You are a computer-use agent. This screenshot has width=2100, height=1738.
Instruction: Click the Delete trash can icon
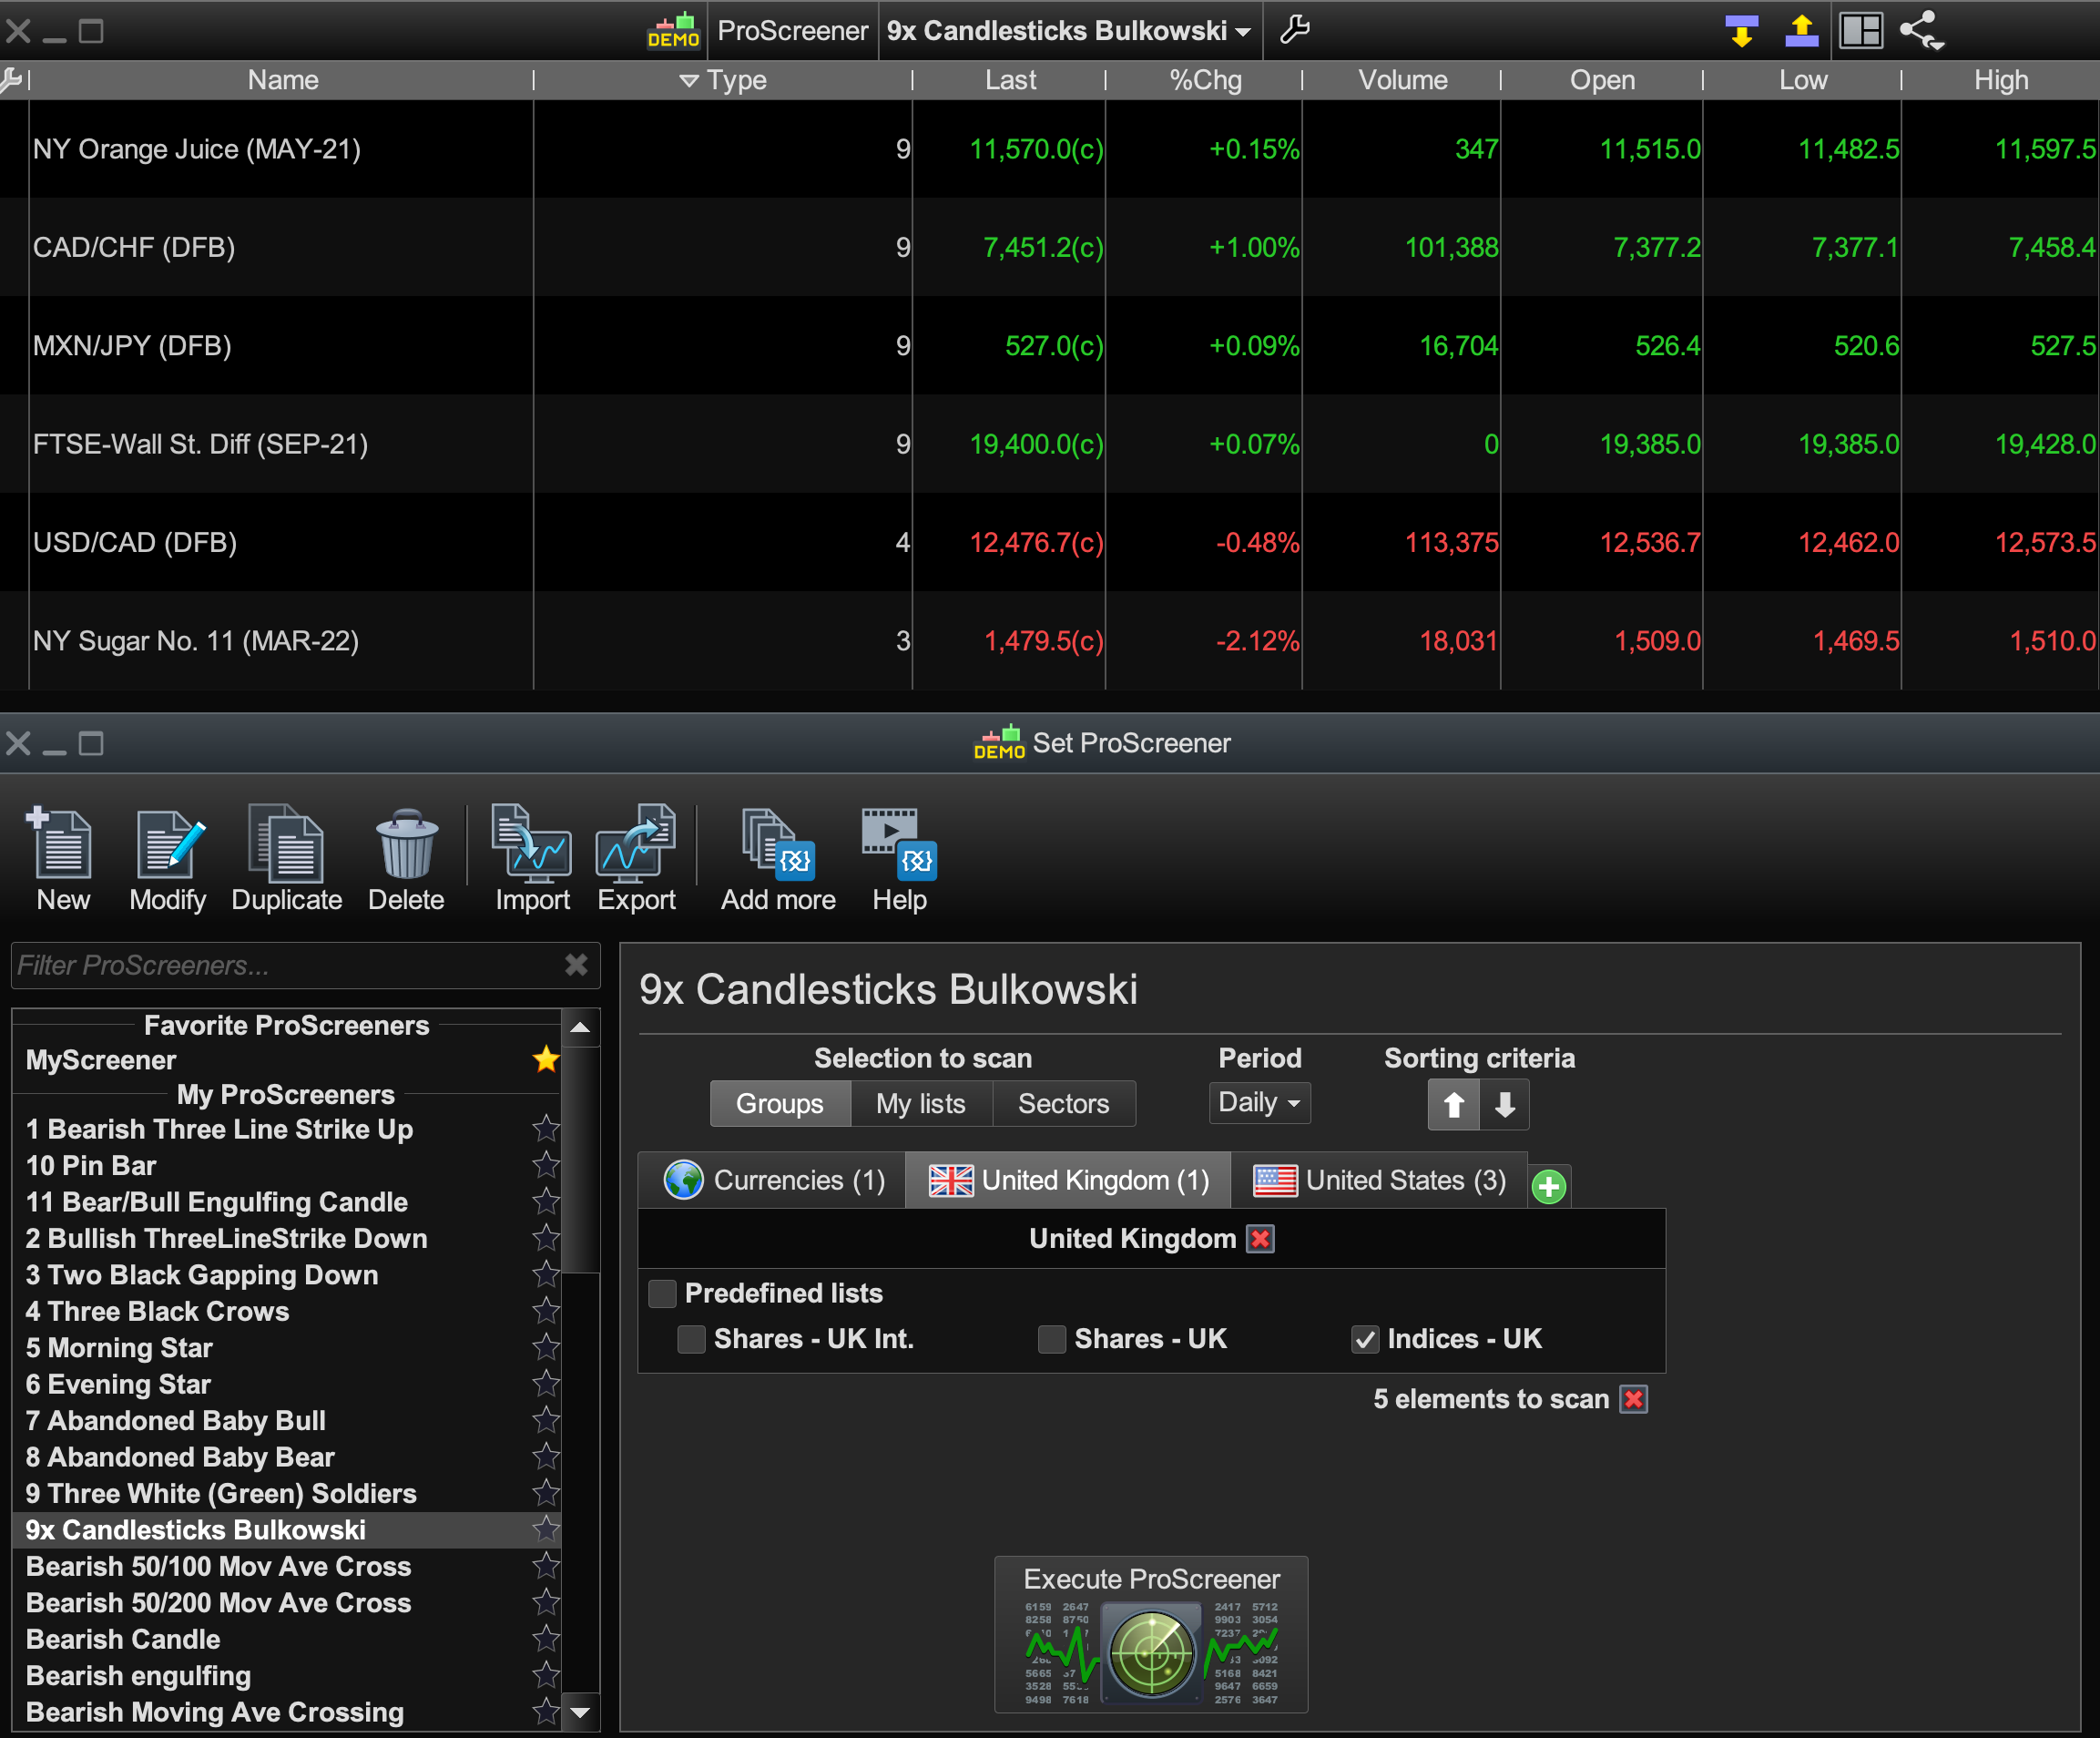406,845
